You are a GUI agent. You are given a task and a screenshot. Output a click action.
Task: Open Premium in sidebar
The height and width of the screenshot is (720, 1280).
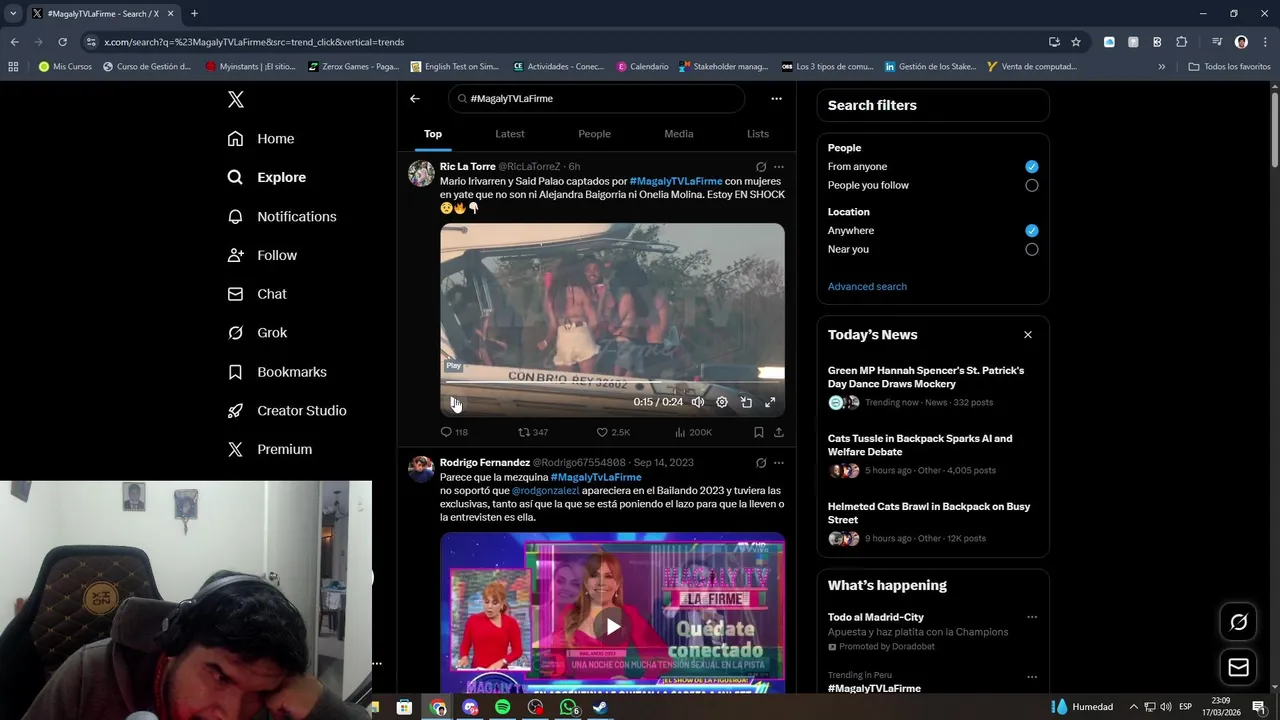(270, 450)
